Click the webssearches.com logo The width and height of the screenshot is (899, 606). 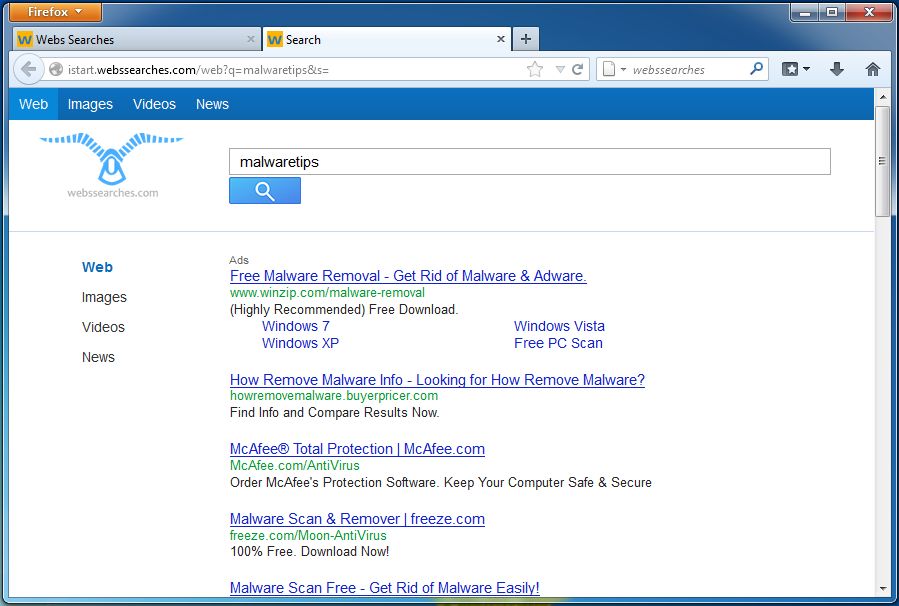click(x=112, y=166)
